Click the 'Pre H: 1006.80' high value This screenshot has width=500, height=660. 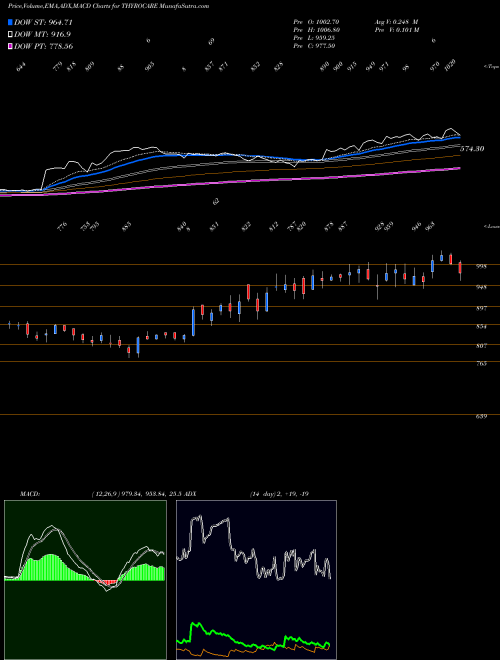[316, 30]
